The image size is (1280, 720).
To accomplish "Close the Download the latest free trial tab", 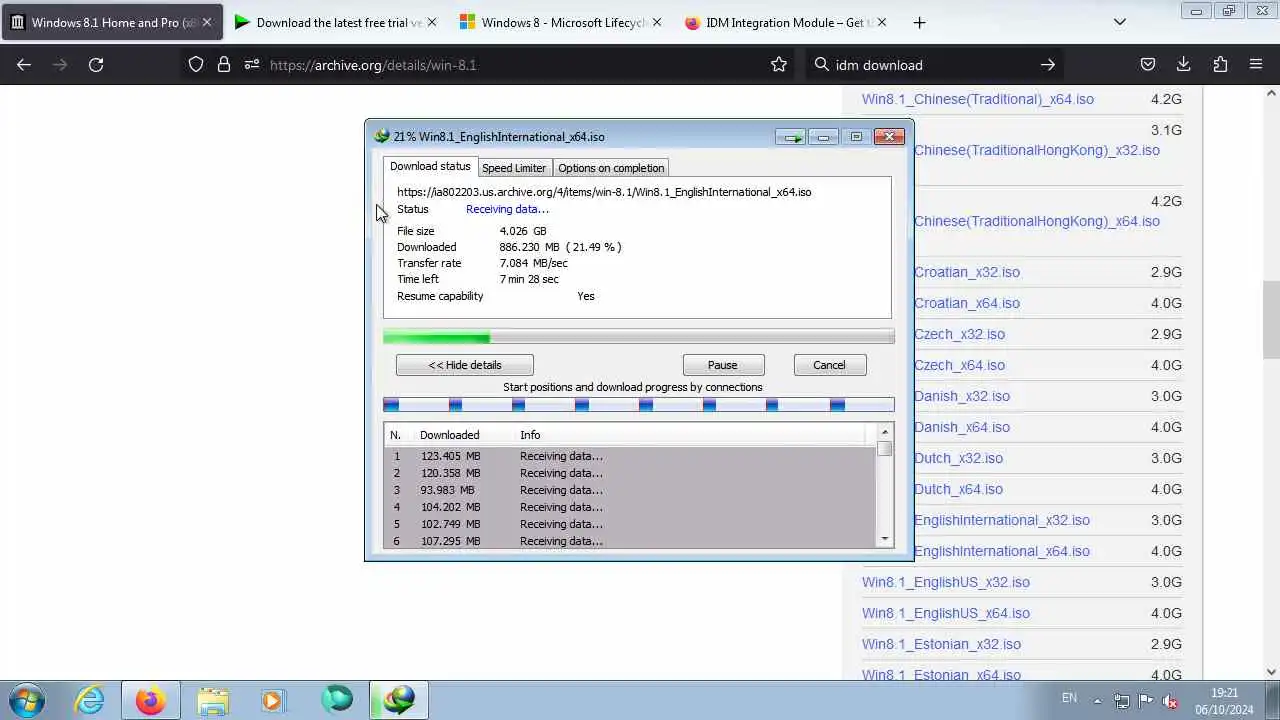I will tap(432, 22).
